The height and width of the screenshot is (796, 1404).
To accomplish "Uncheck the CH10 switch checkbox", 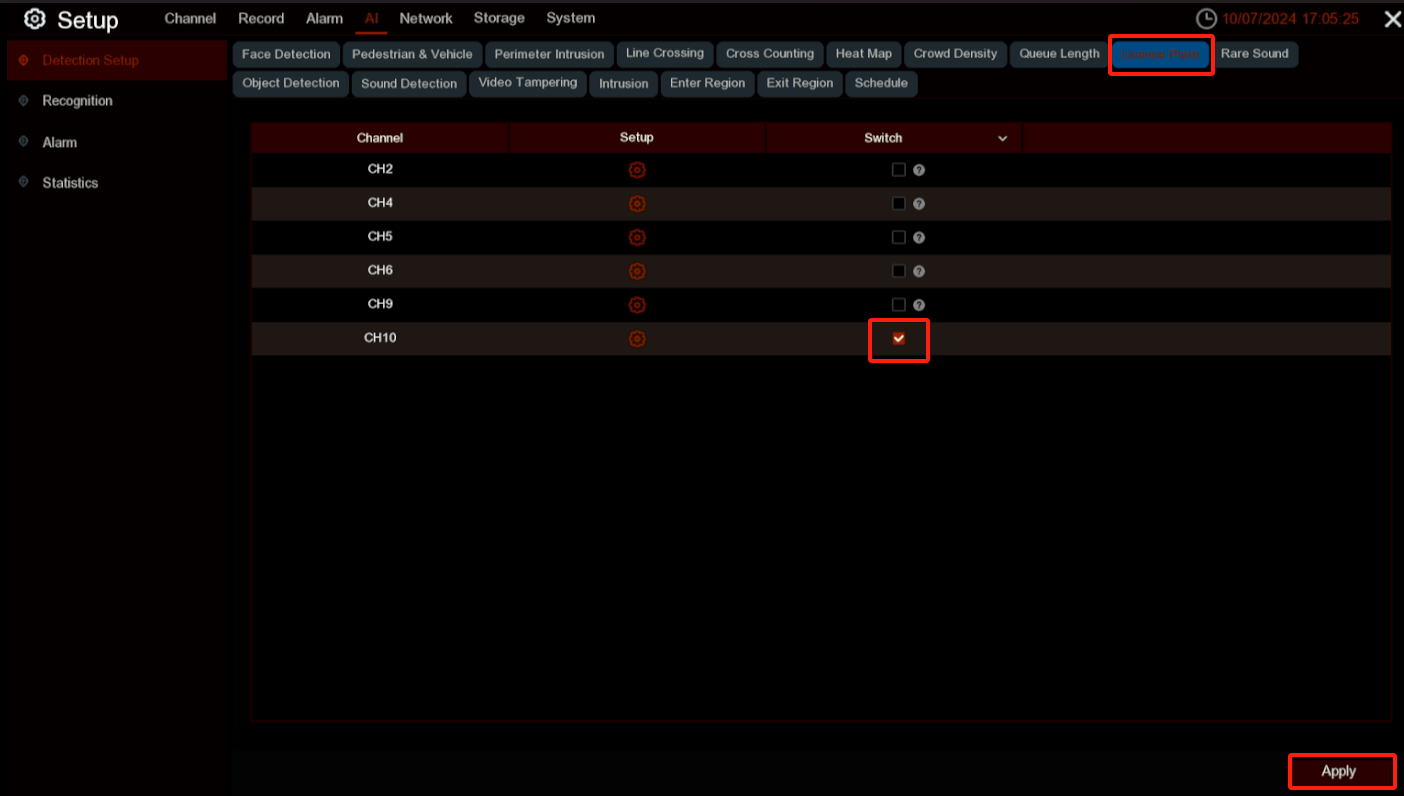I will 898,339.
